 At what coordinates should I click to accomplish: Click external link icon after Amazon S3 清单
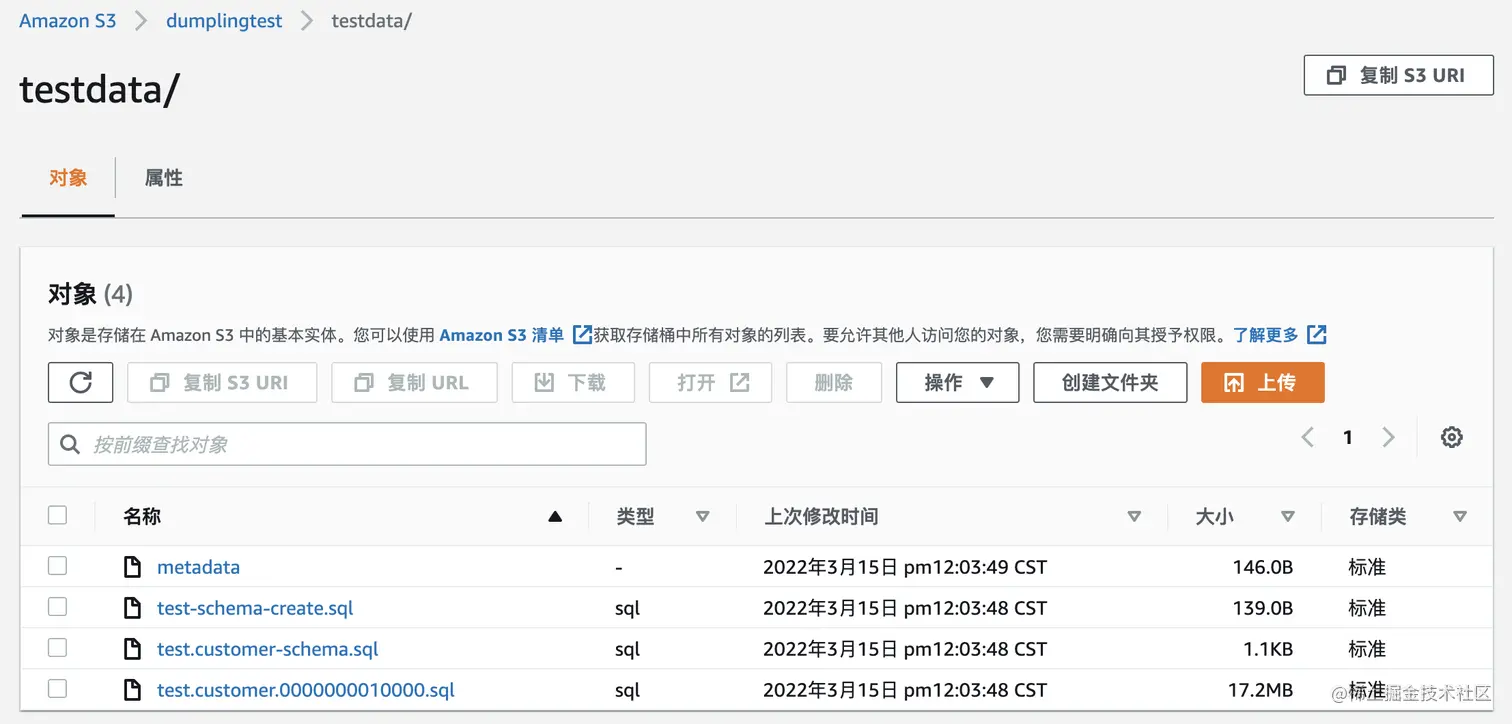582,335
